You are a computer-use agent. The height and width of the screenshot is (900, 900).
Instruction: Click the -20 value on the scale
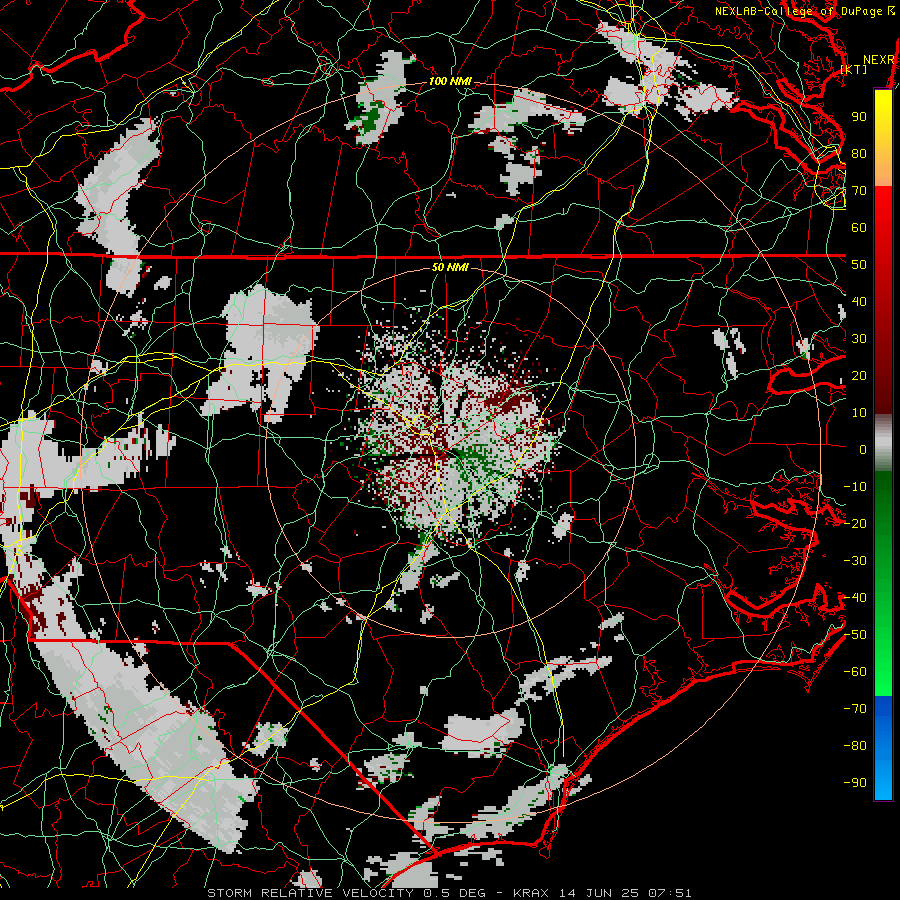pyautogui.click(x=855, y=523)
